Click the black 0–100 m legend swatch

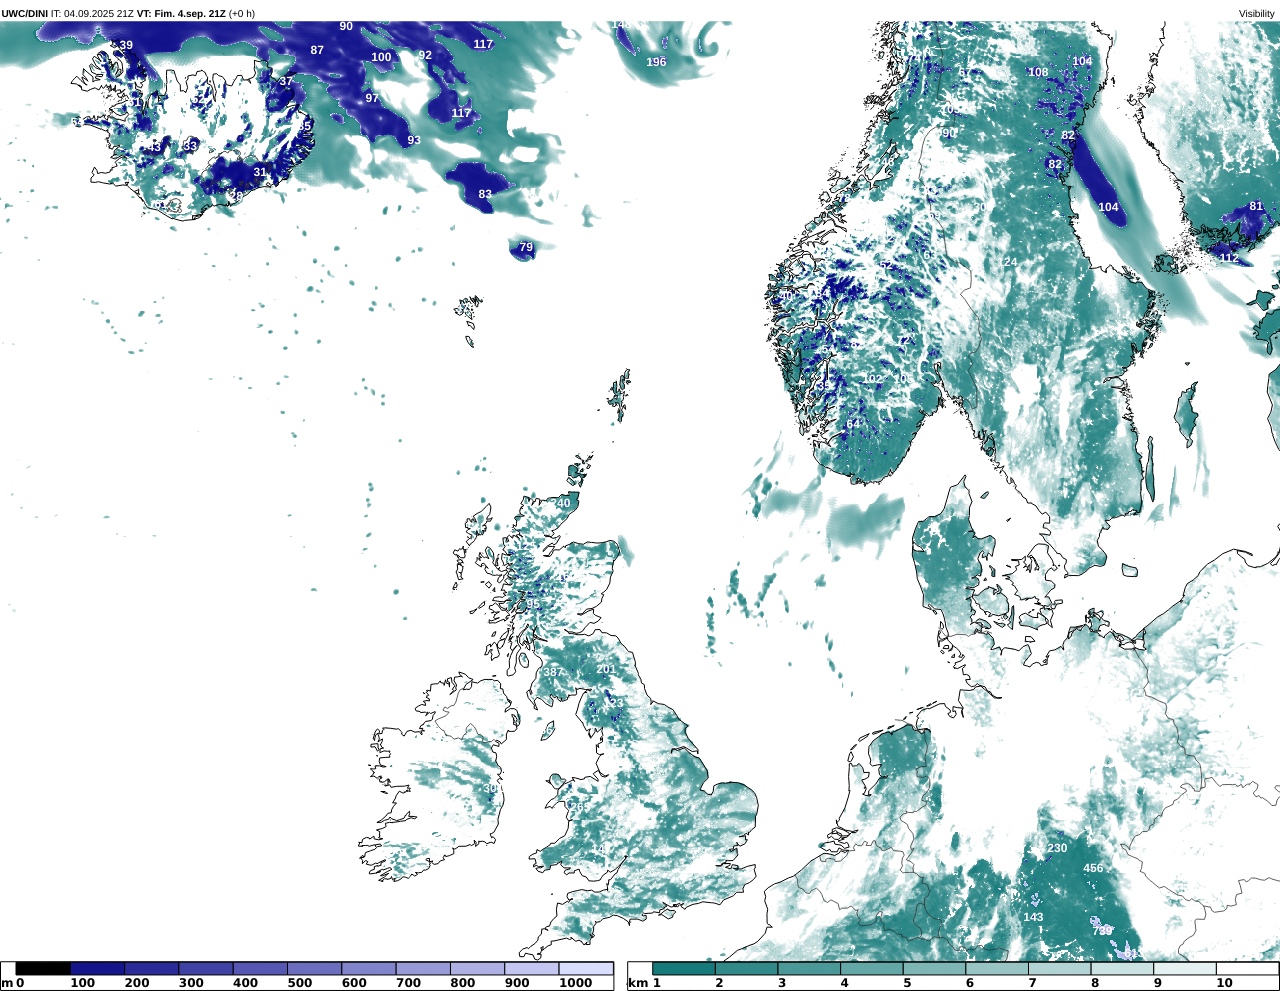43,968
